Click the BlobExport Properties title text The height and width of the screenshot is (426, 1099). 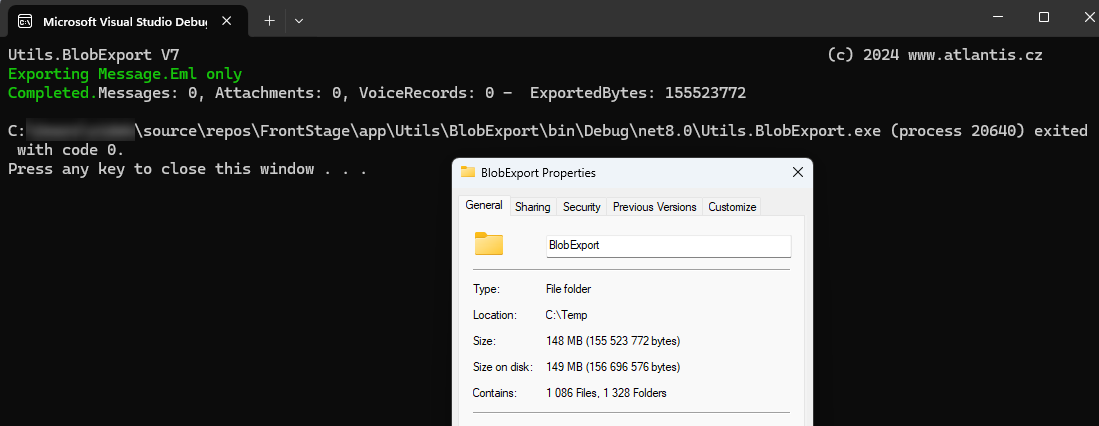pos(538,172)
